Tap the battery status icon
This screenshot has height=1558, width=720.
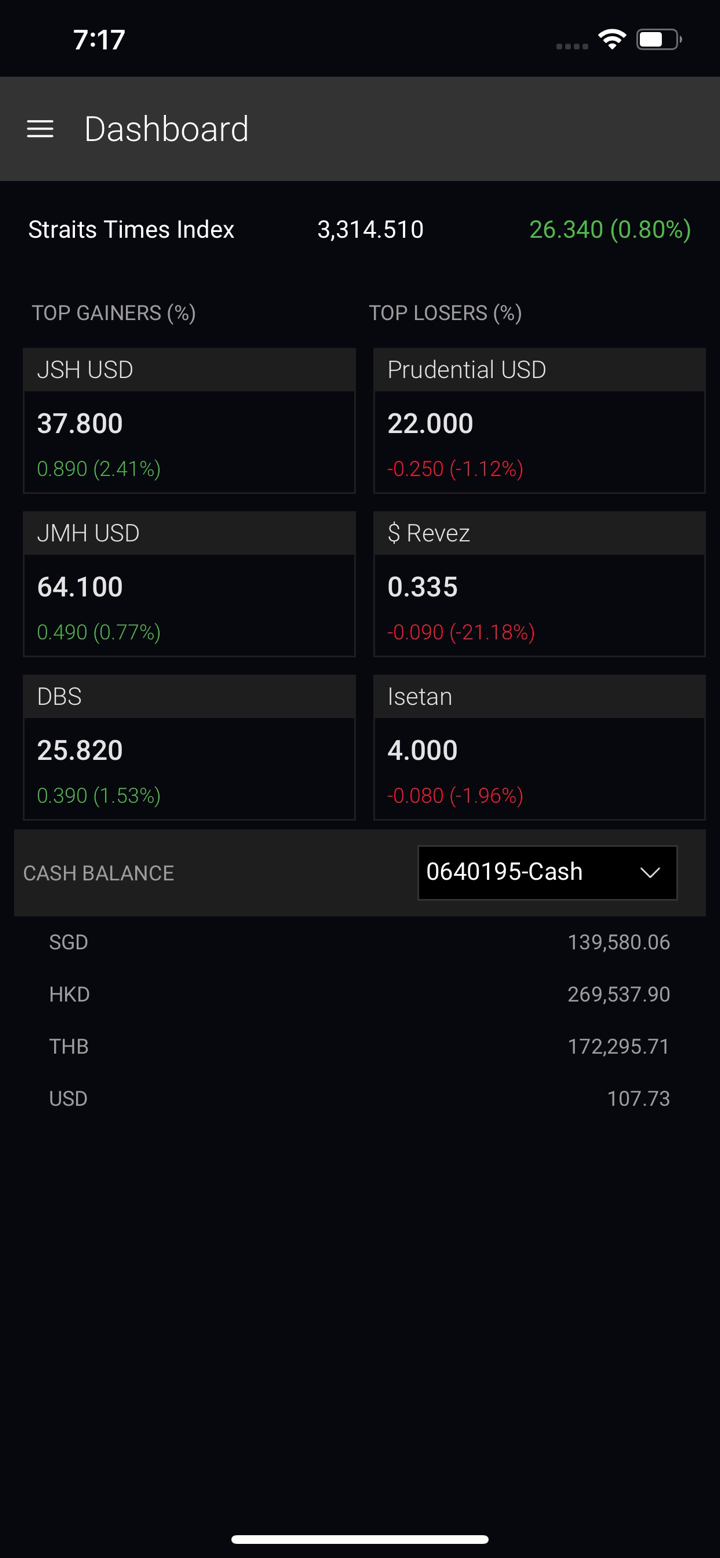pos(659,39)
